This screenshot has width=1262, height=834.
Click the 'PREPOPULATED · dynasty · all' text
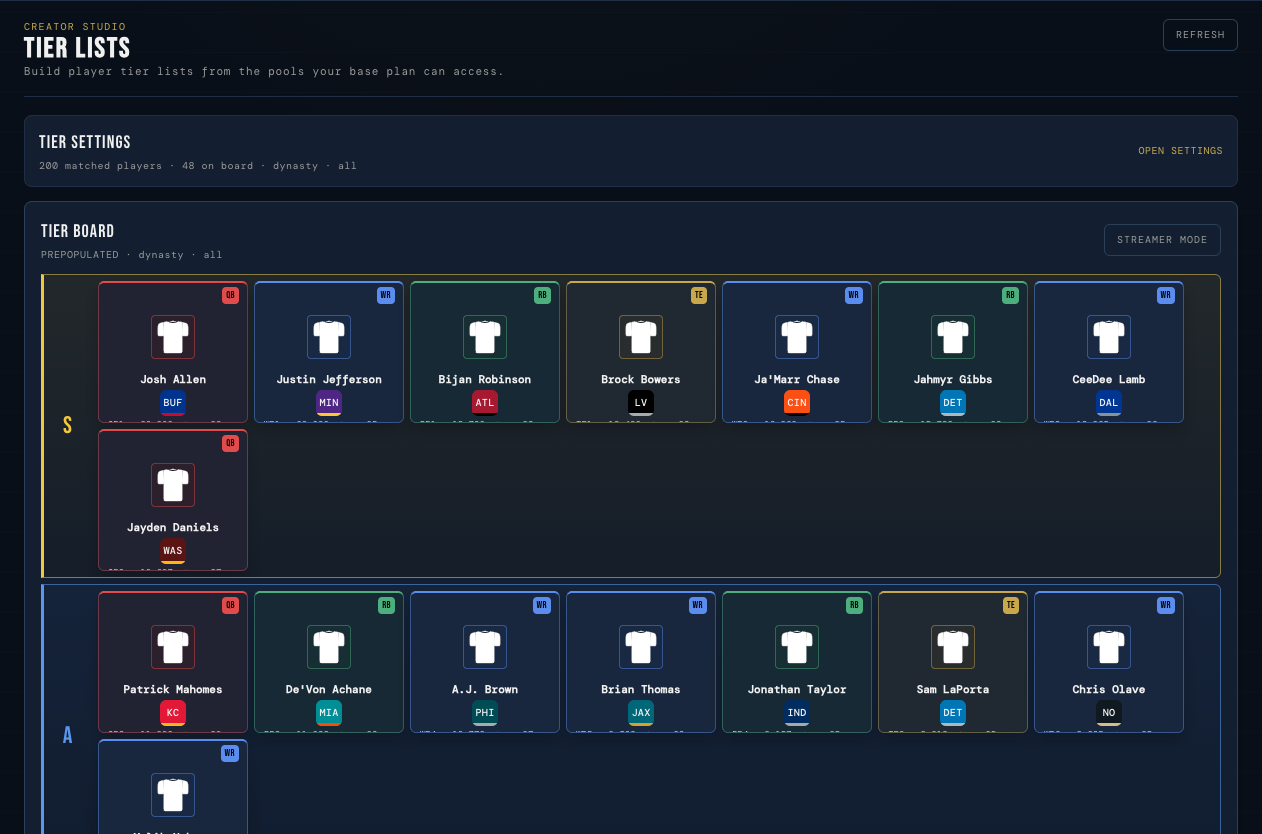[132, 255]
